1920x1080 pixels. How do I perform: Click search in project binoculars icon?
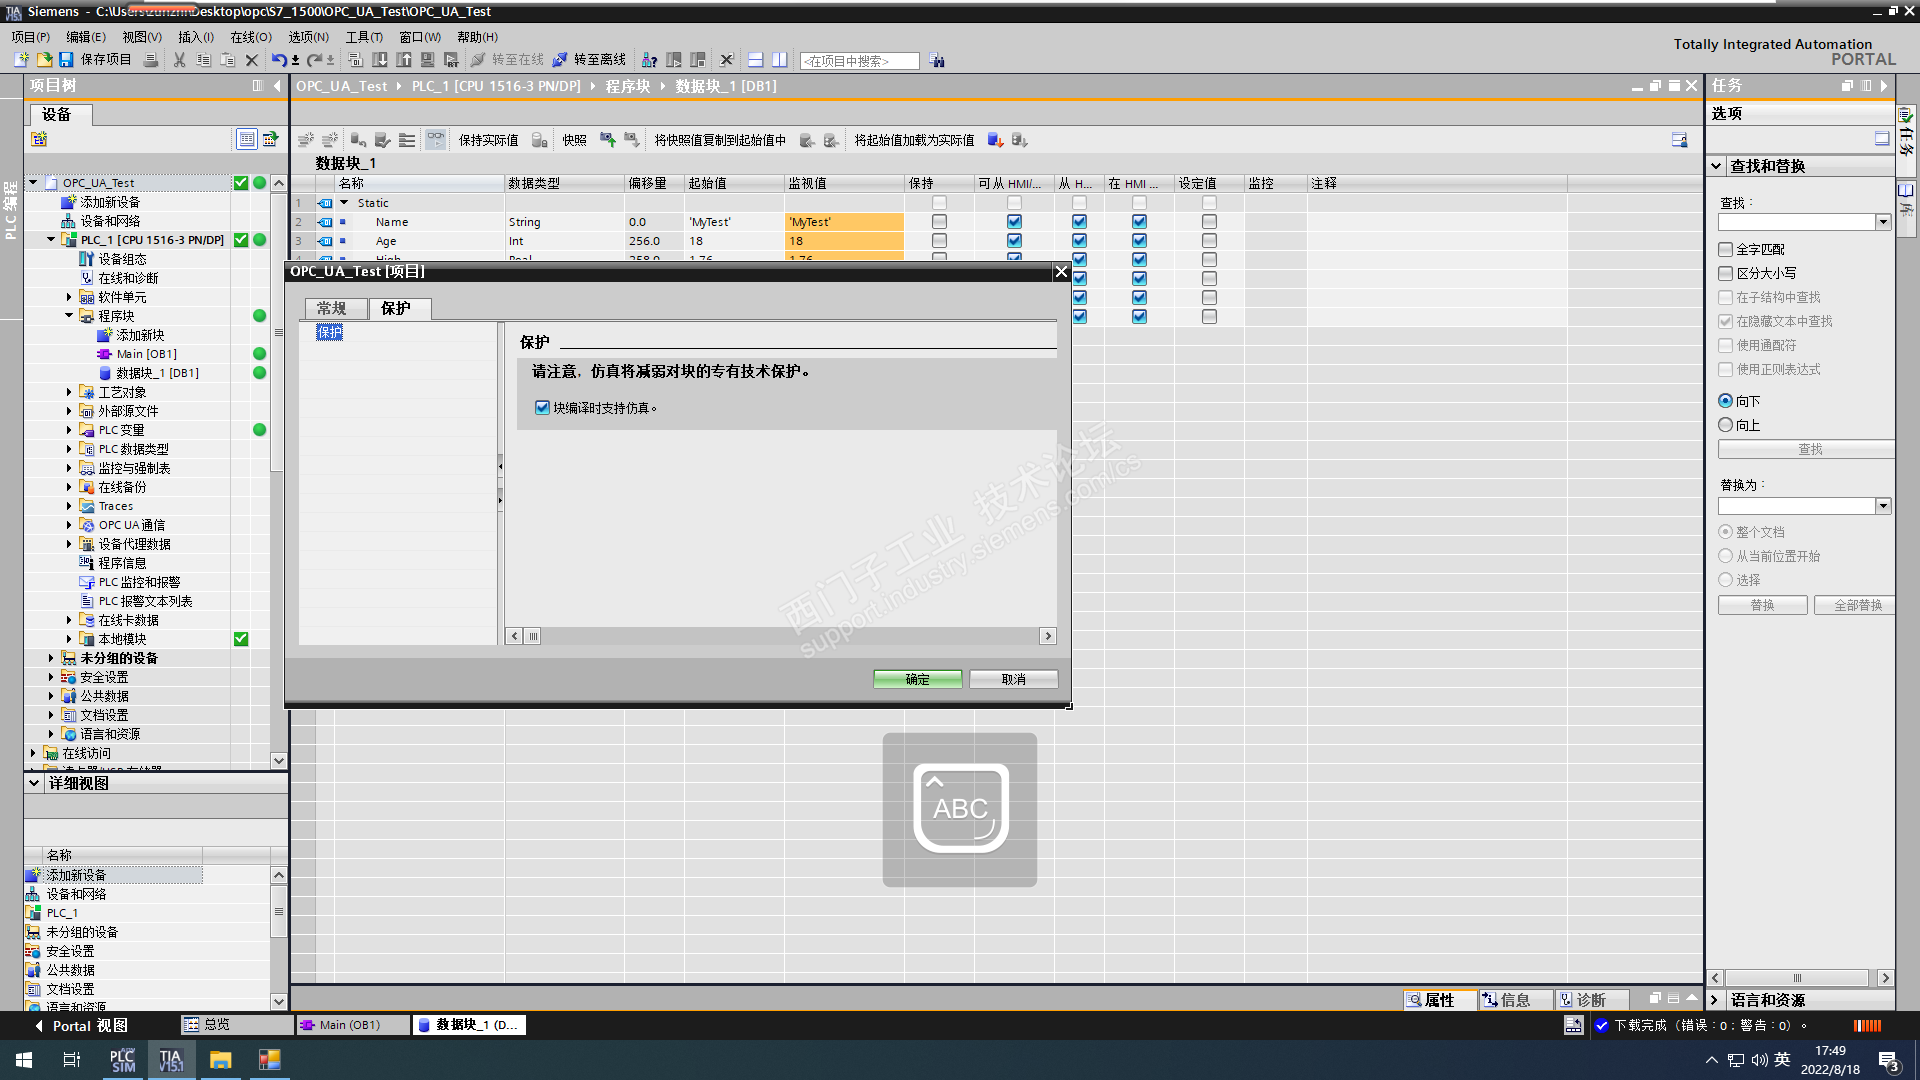click(x=937, y=61)
